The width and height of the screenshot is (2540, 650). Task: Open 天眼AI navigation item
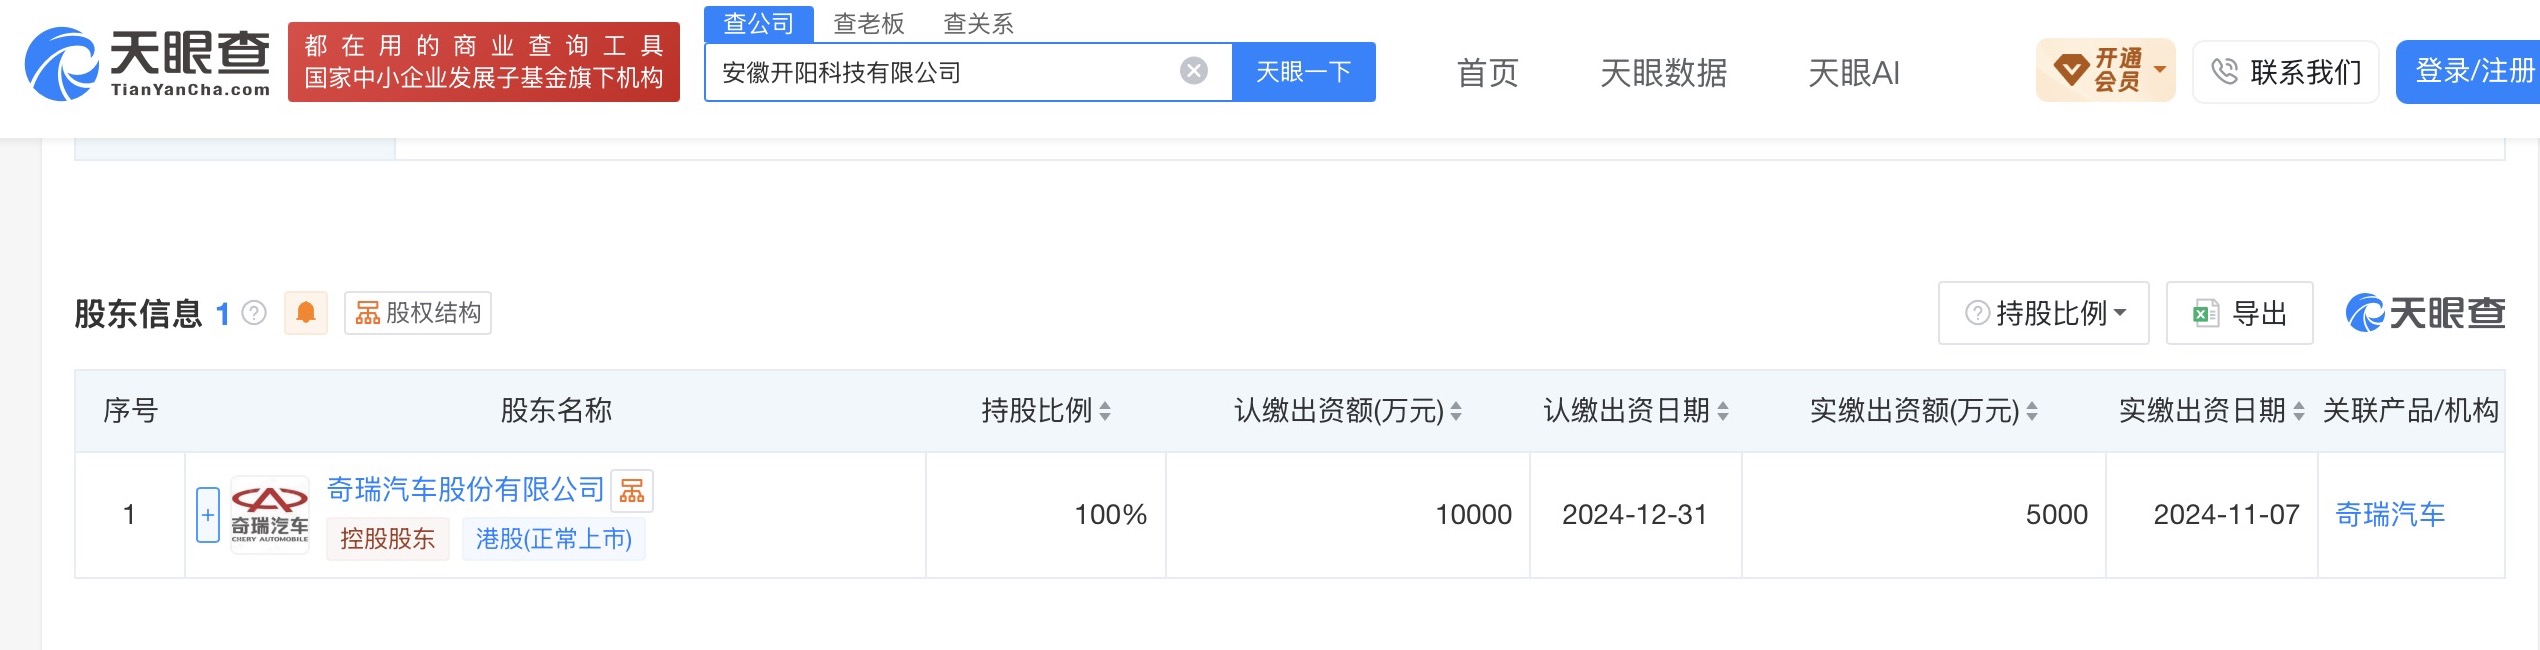point(1854,72)
